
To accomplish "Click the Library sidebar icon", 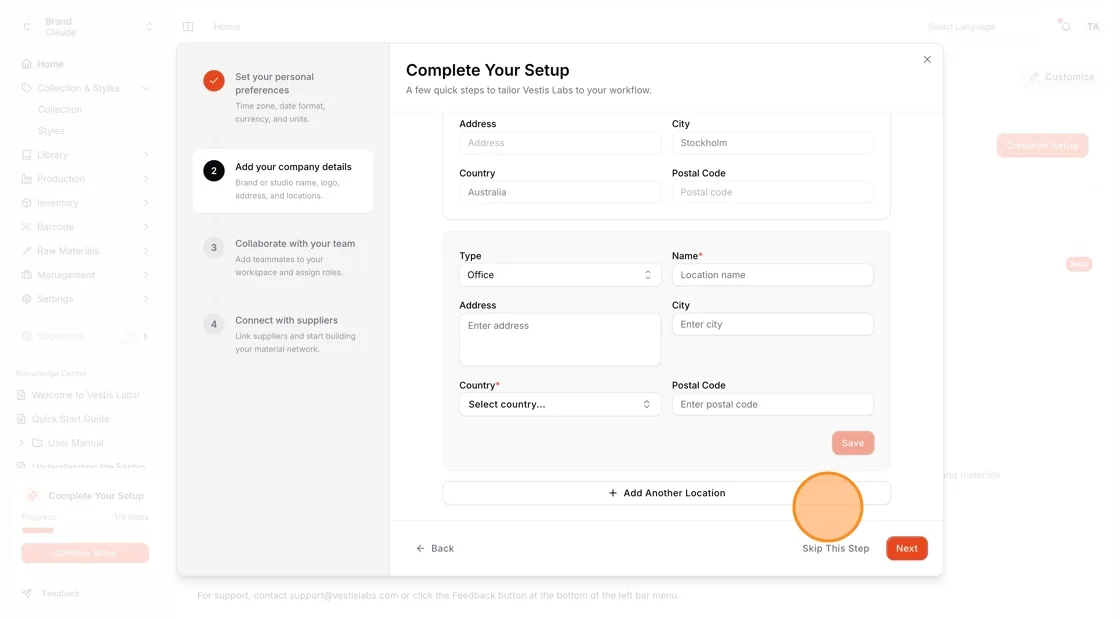I will click(26, 155).
